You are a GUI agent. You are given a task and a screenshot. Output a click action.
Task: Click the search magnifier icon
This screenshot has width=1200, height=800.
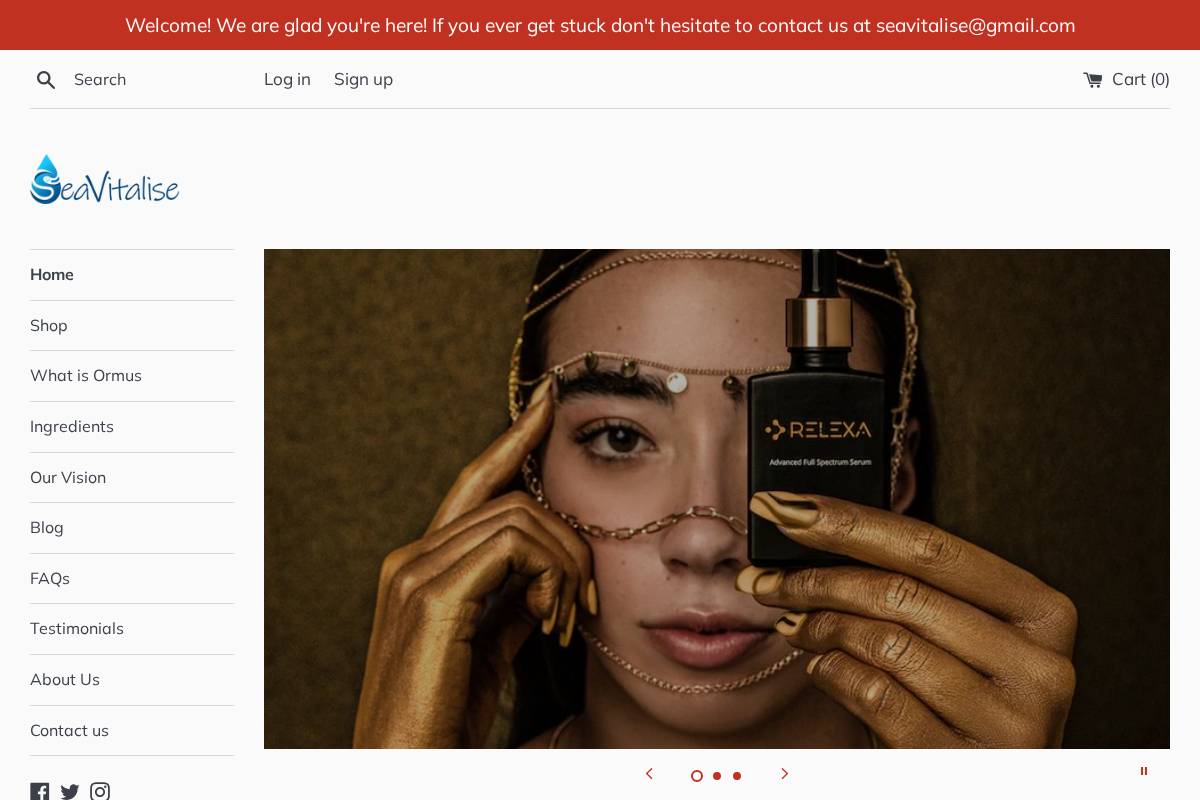coord(46,80)
